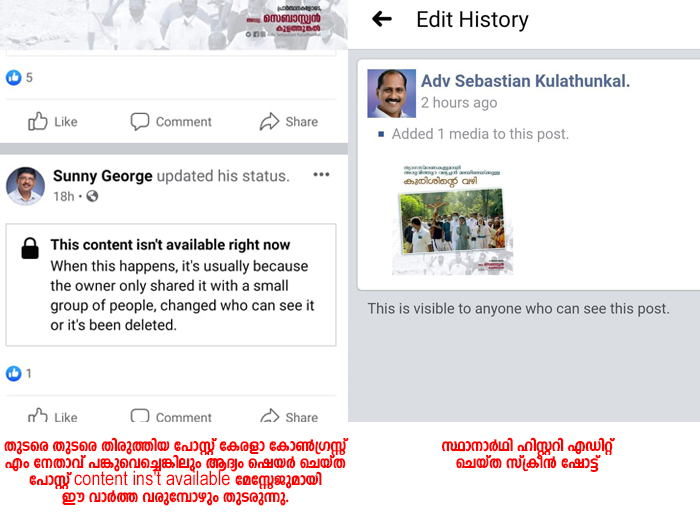This screenshot has height=528, width=700.
Task: Click the Like thumb icon under the top post
Action: pos(38,121)
